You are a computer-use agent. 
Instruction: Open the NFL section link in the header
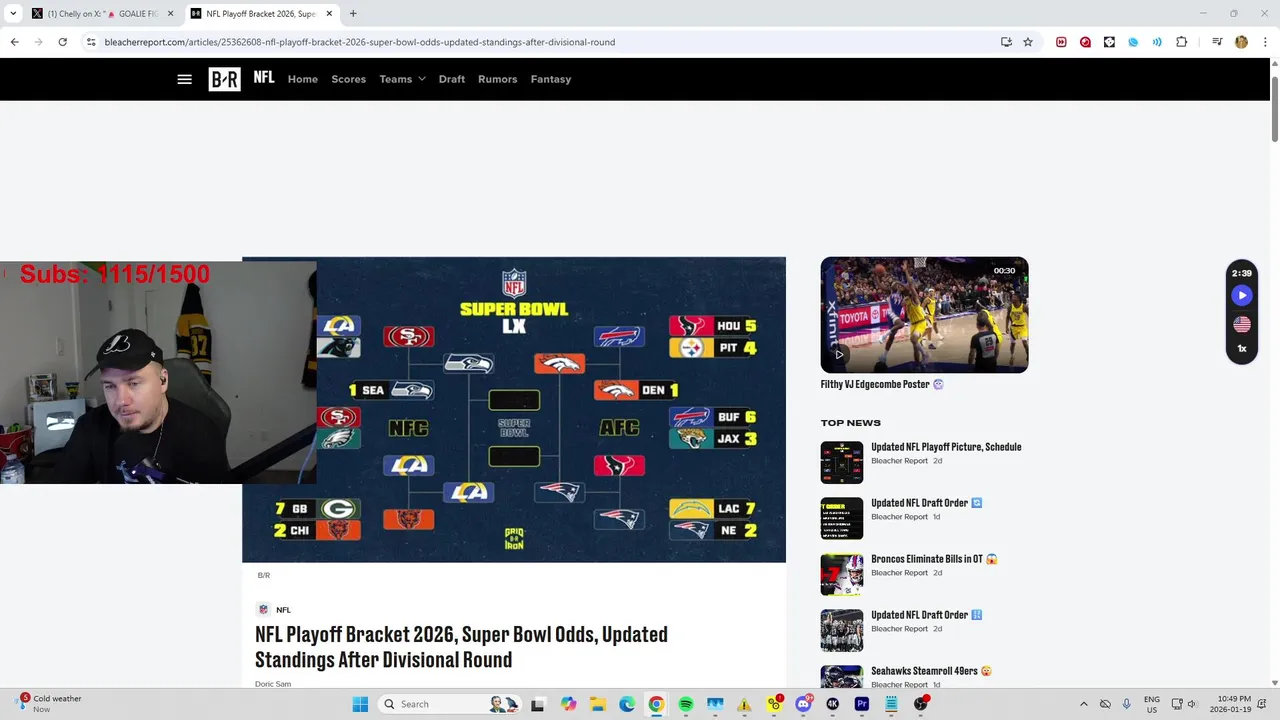(264, 78)
